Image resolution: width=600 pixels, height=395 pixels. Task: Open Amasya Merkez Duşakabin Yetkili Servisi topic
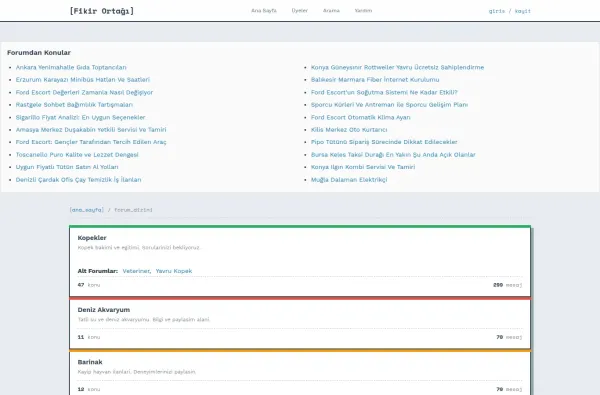click(x=91, y=129)
